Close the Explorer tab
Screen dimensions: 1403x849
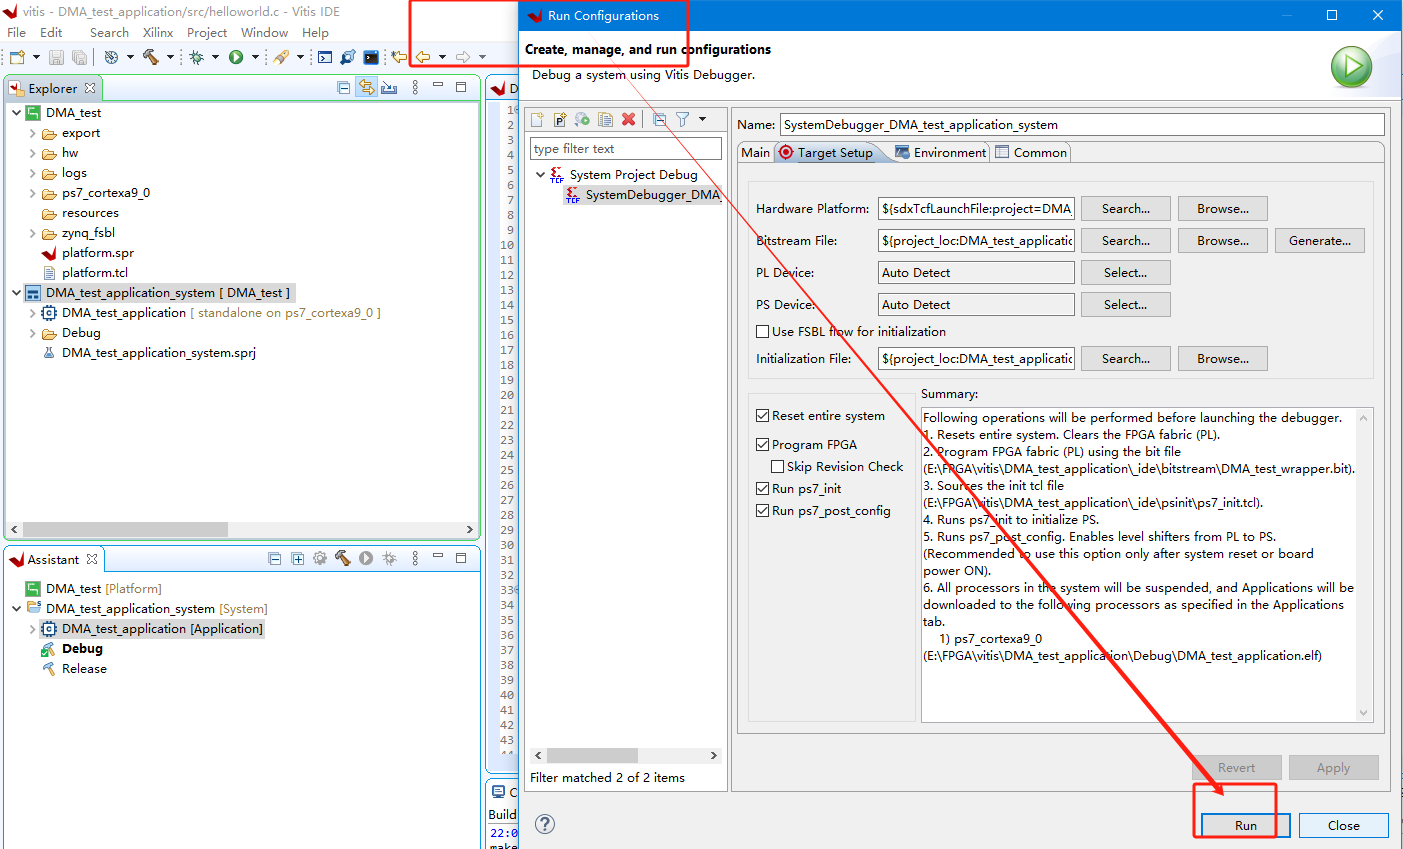pyautogui.click(x=90, y=88)
